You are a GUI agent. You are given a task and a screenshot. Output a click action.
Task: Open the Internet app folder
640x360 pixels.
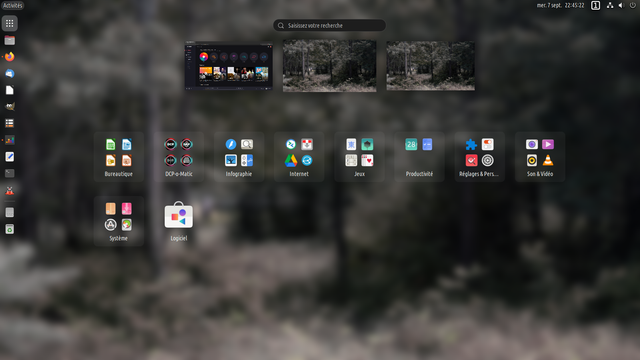(x=299, y=157)
